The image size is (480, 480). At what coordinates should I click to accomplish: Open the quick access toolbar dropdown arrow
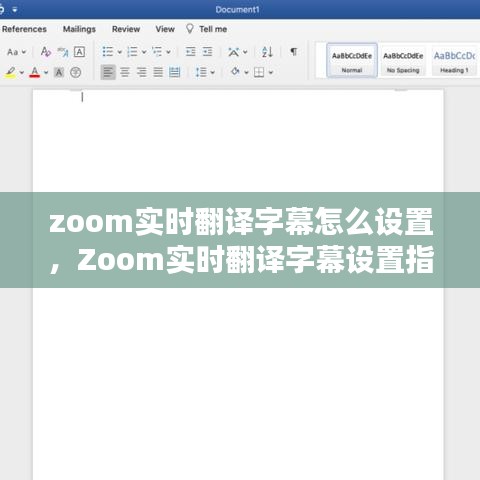15,10
